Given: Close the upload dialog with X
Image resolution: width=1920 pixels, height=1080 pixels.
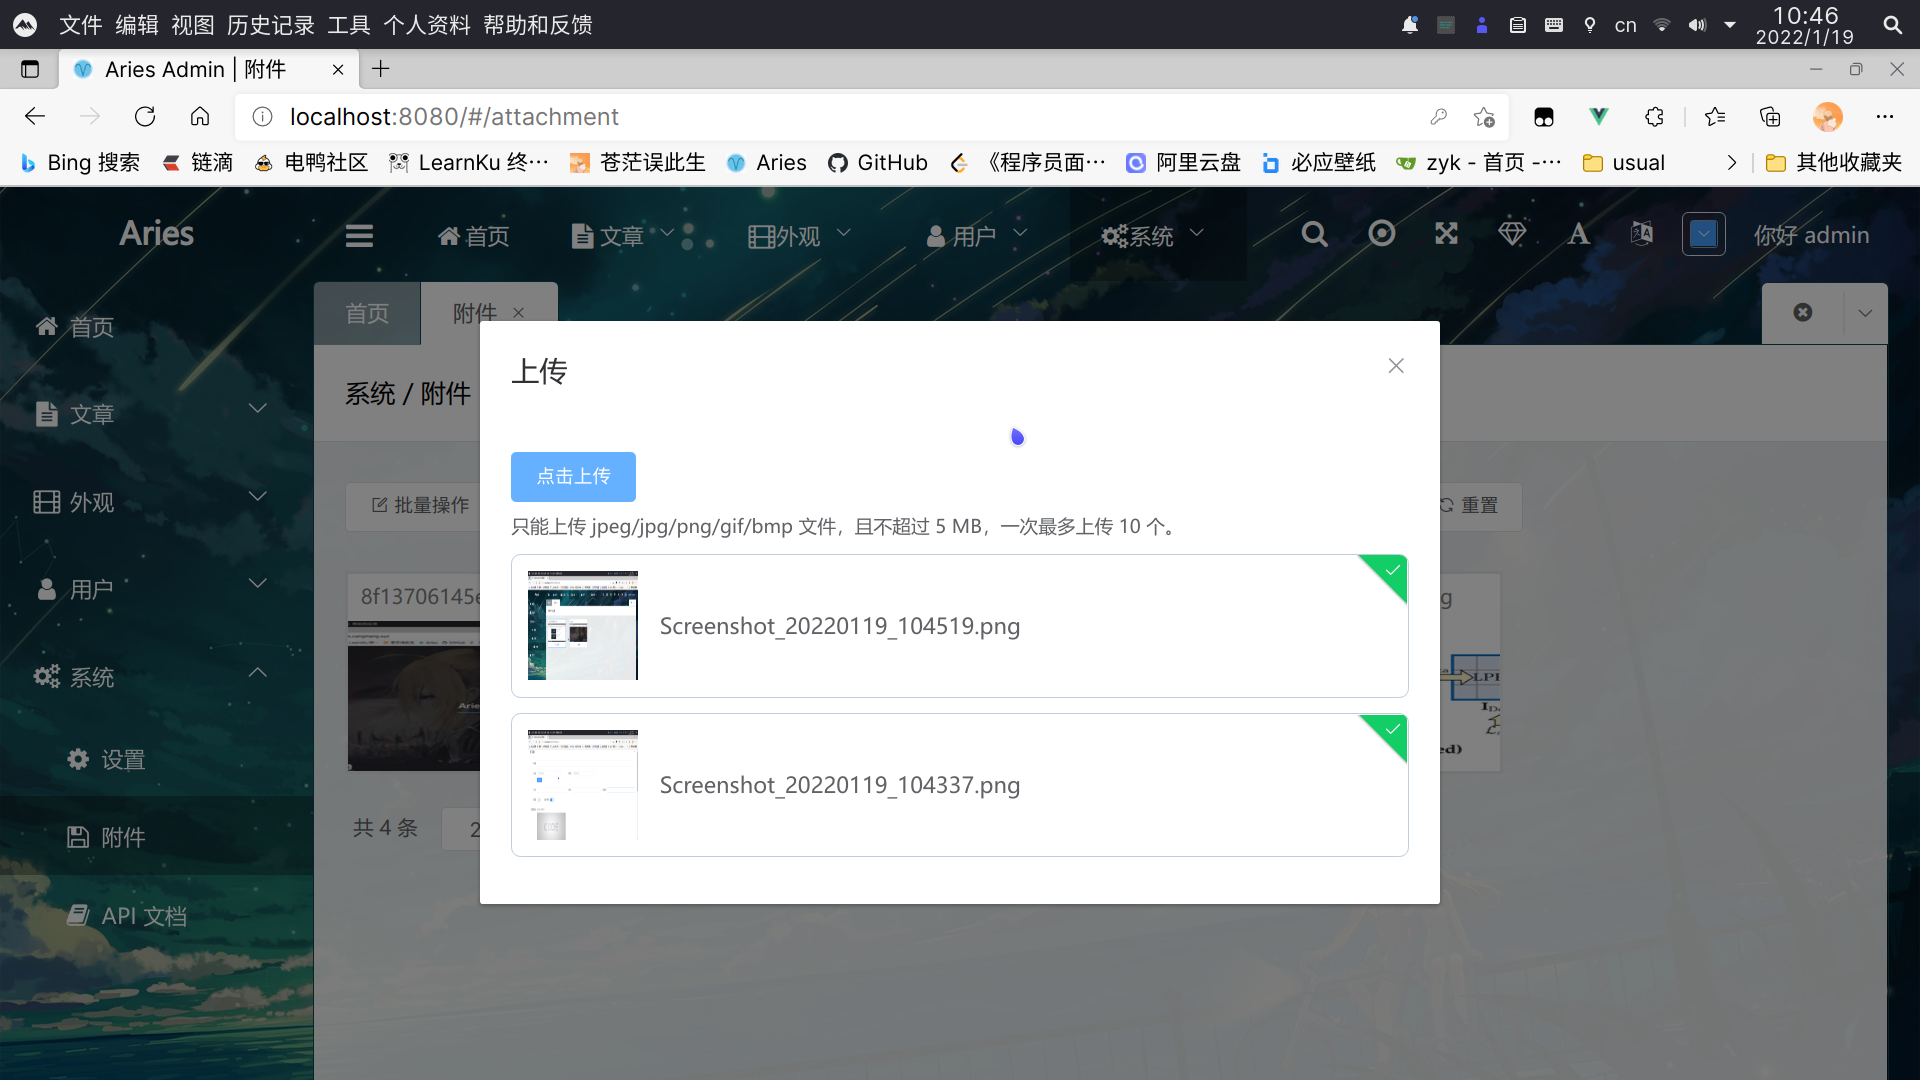Looking at the screenshot, I should pyautogui.click(x=1396, y=366).
